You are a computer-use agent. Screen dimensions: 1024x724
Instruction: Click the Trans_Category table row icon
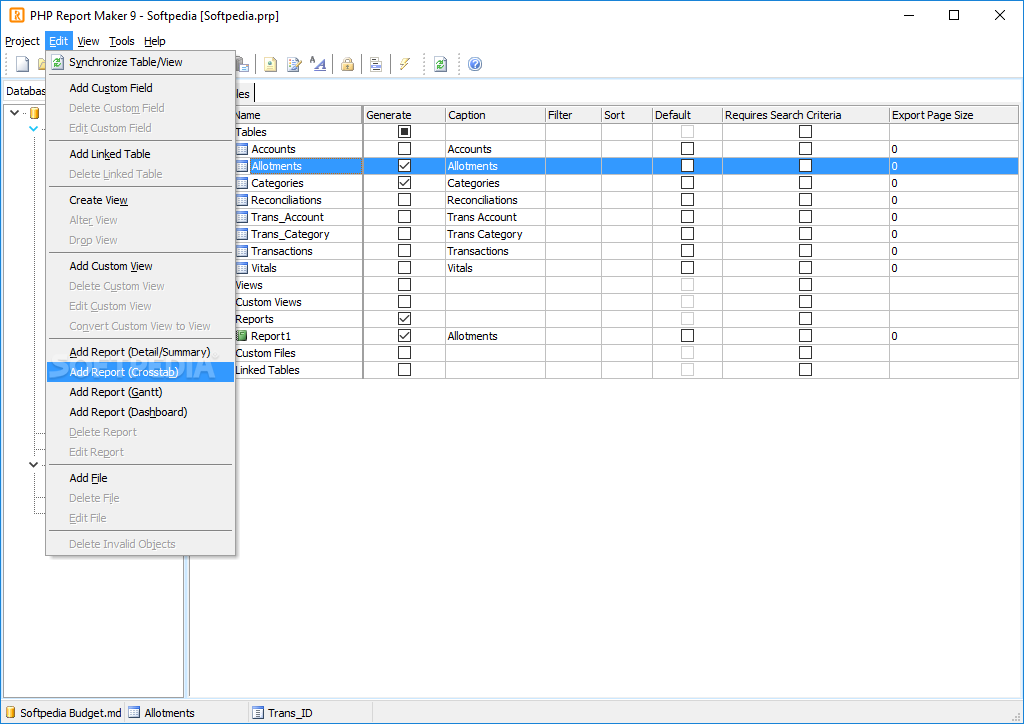pyautogui.click(x=242, y=234)
